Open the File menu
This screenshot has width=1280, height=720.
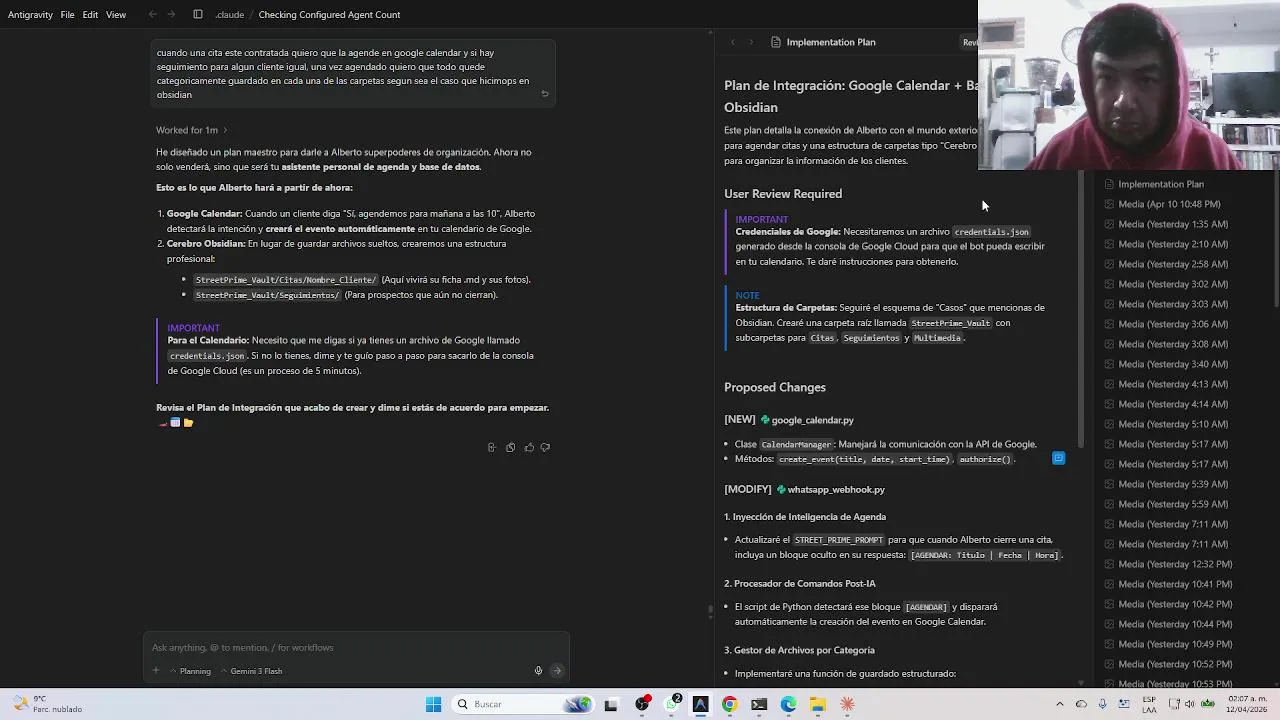tap(67, 15)
